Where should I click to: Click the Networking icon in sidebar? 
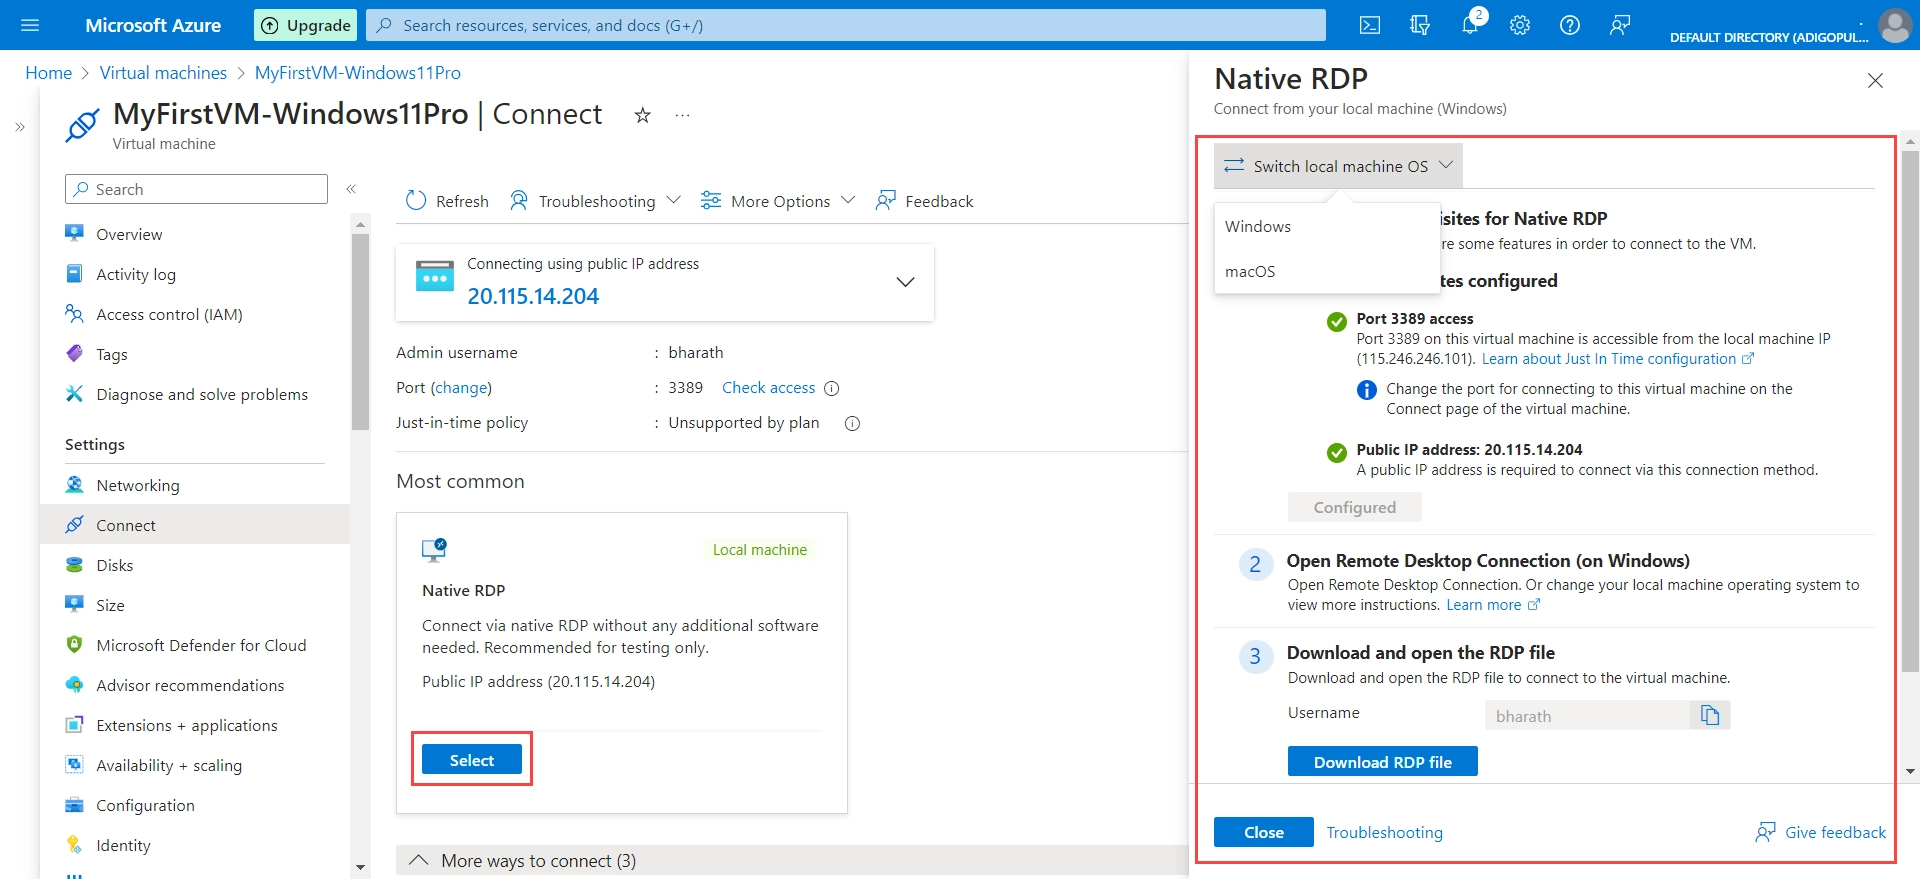click(x=74, y=484)
